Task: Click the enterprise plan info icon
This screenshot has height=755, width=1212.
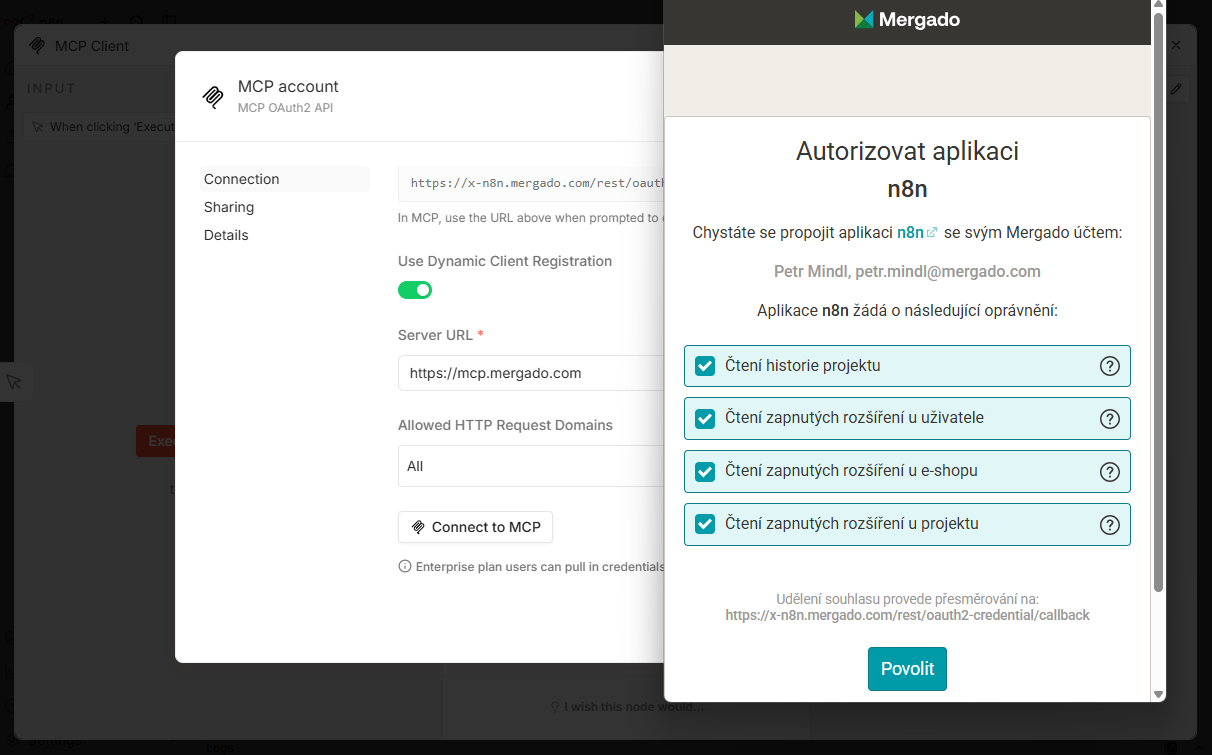Action: tap(405, 566)
